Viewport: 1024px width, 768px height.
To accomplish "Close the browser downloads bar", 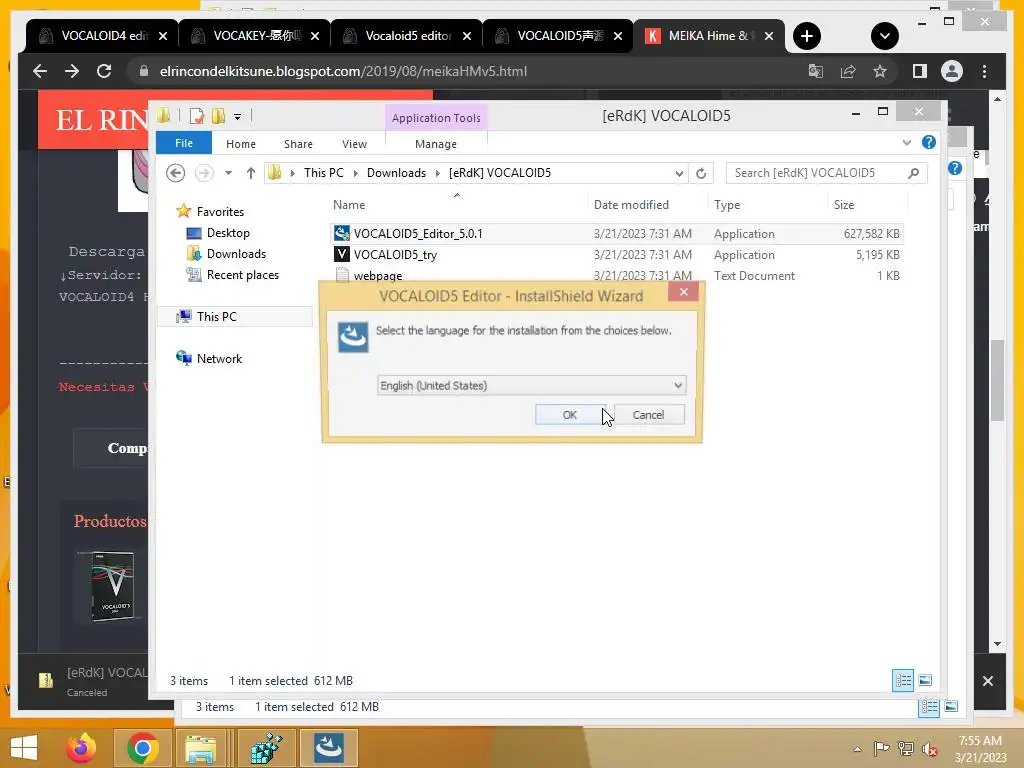I will click(x=988, y=681).
